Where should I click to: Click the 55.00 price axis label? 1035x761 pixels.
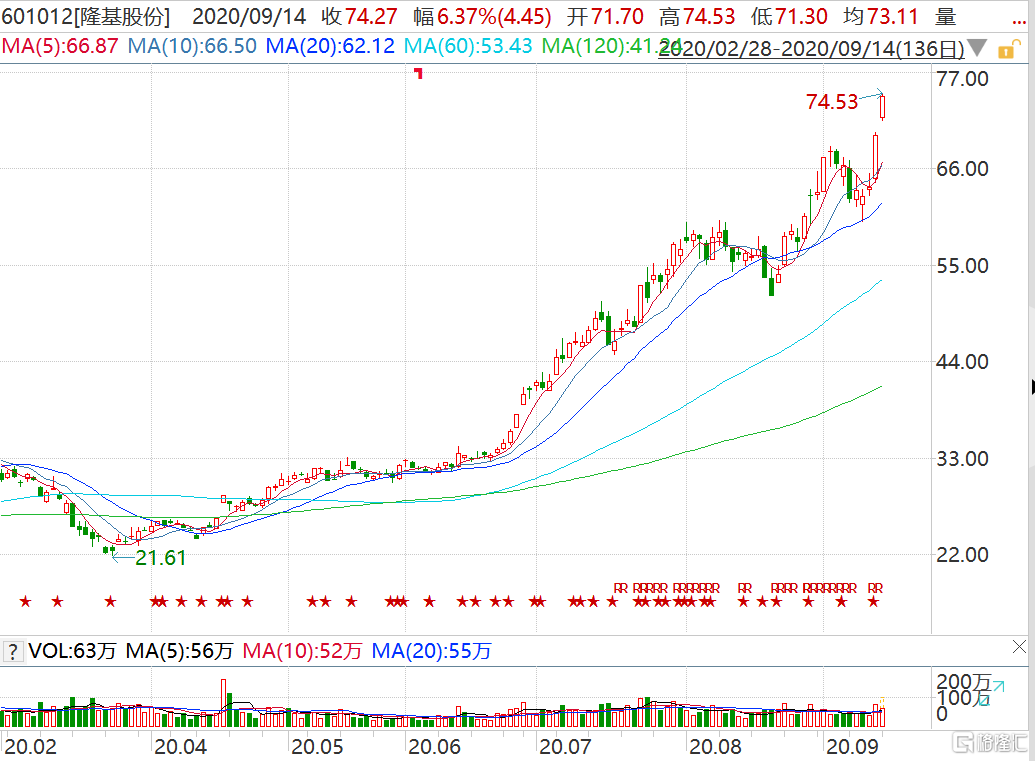pos(962,266)
